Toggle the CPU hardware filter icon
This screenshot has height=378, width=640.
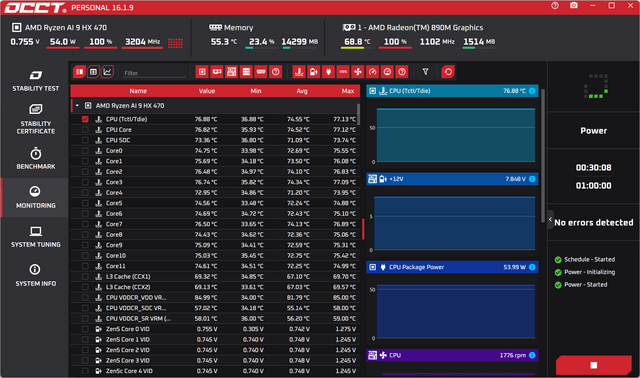202,72
